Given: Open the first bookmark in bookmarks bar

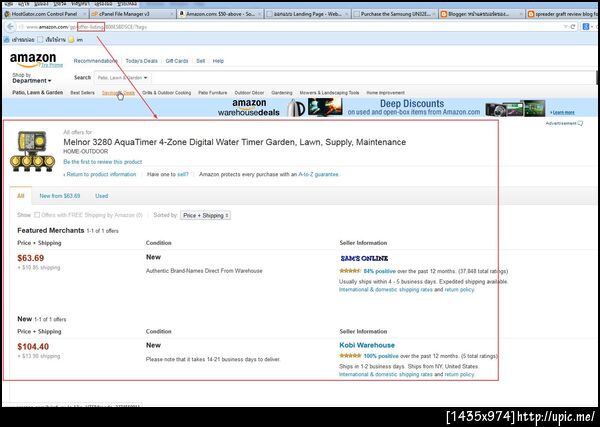Looking at the screenshot, I should point(19,39).
